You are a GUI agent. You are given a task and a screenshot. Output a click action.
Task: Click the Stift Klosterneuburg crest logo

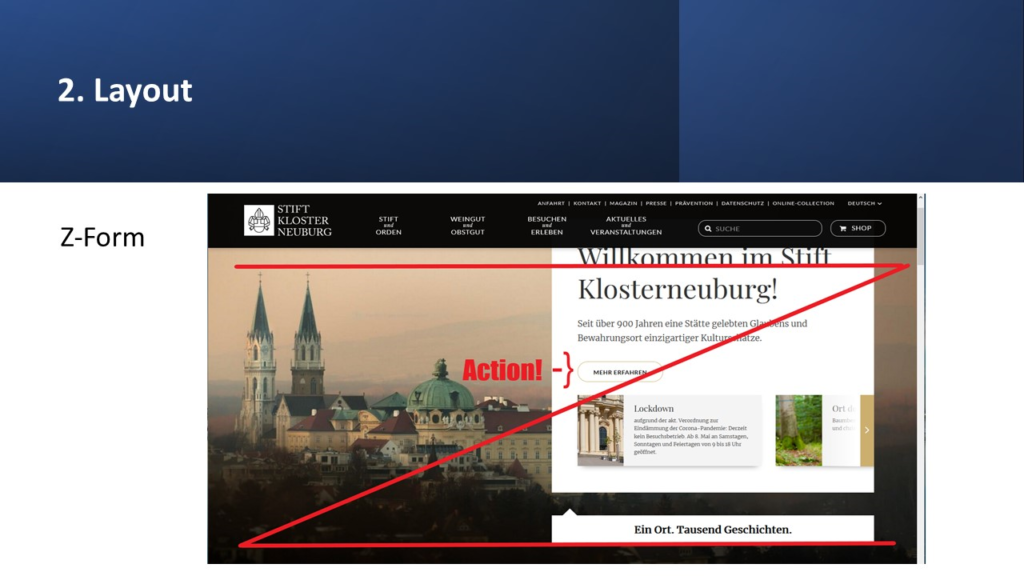259,220
